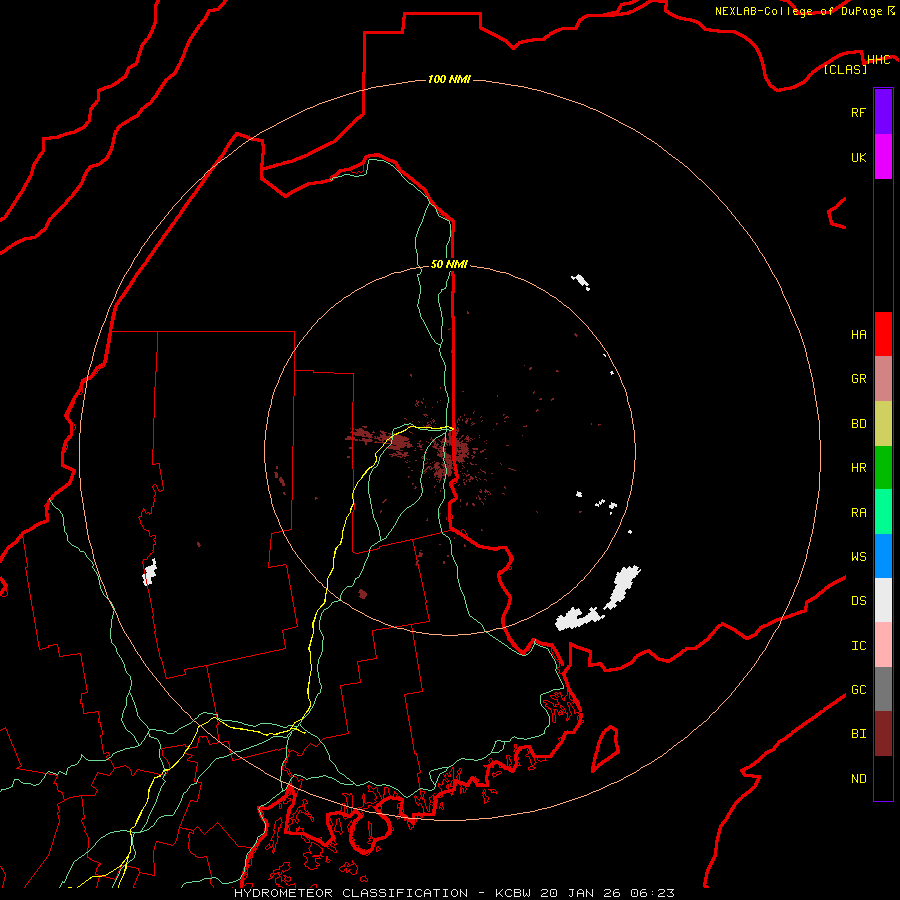Pick the mint green RA legend swatch
This screenshot has height=900, width=900.
point(883,512)
